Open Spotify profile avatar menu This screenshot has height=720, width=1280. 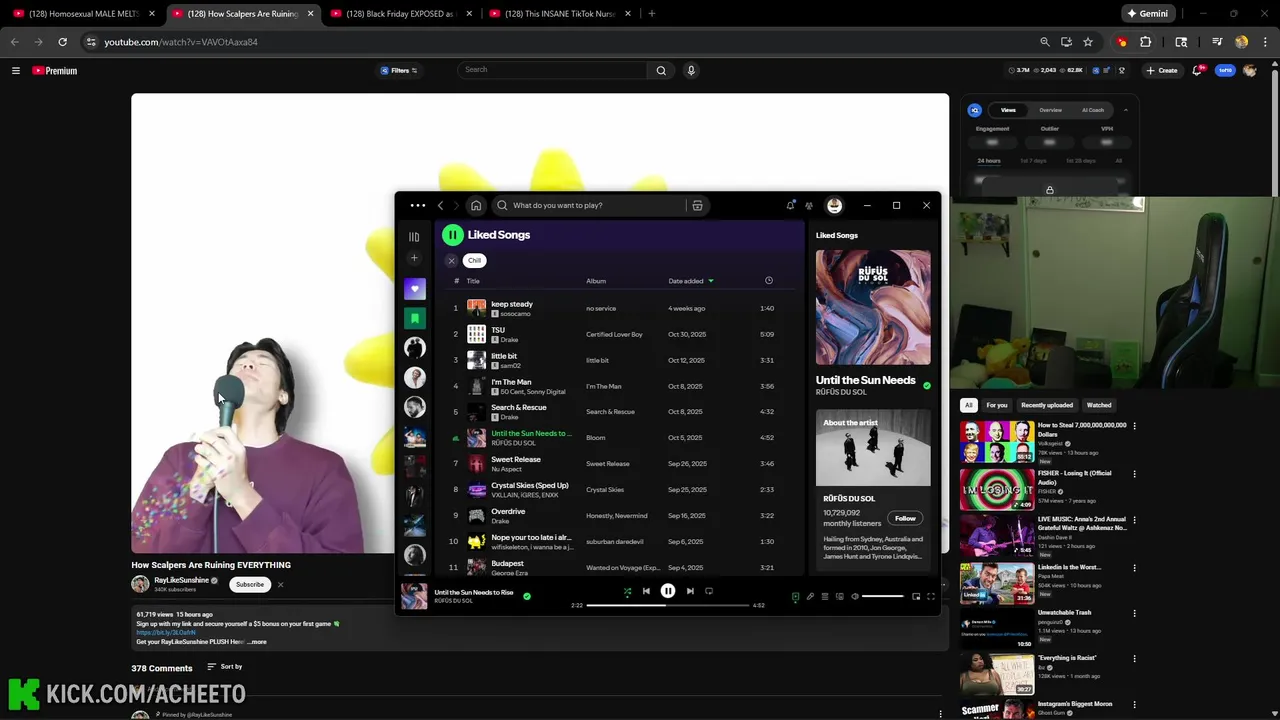click(x=834, y=205)
